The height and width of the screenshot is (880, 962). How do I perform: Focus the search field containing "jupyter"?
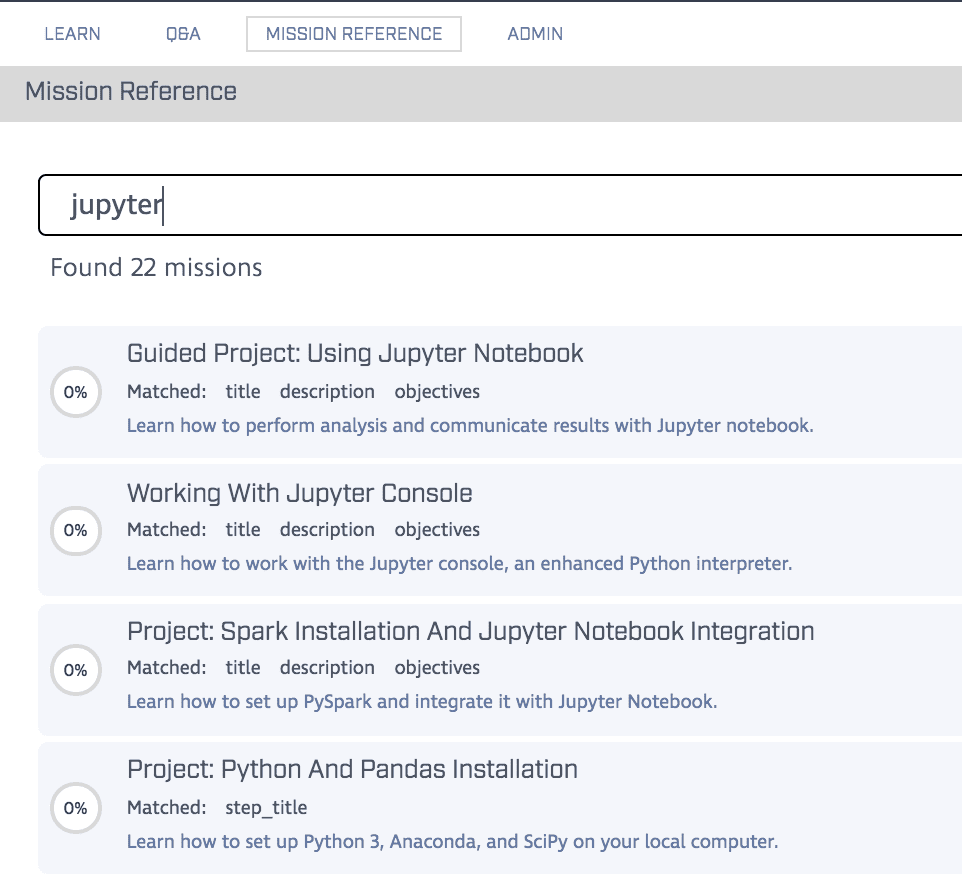(500, 205)
